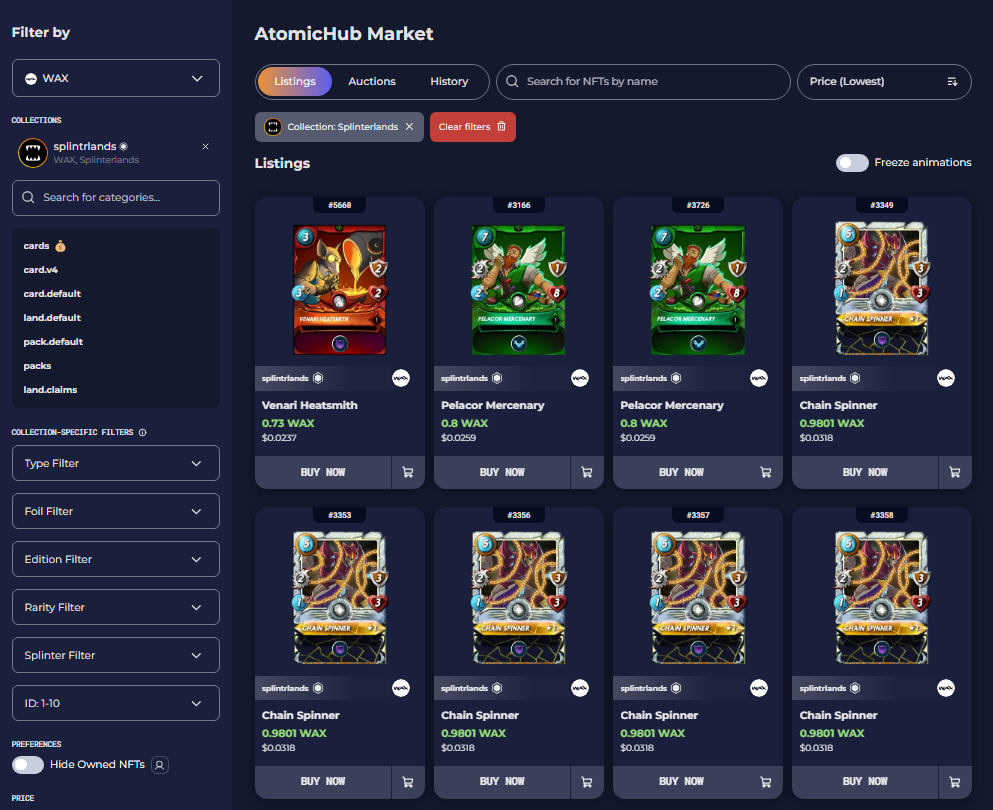The height and width of the screenshot is (810, 993).
Task: Click WAX logo on Pelacor Mercenary #3166 card
Action: 580,378
